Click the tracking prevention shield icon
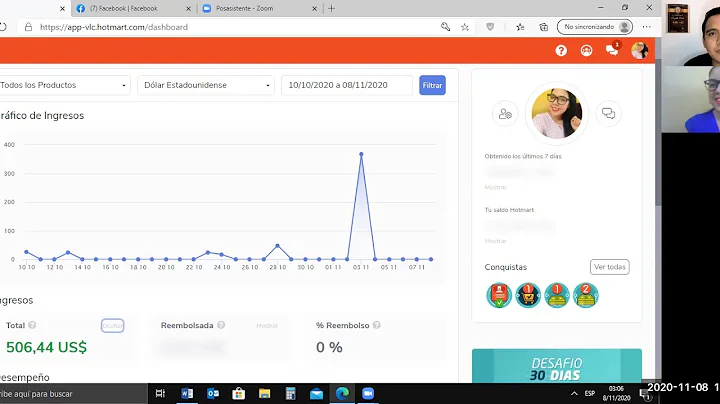Viewport: 720px width, 404px height. click(x=490, y=27)
